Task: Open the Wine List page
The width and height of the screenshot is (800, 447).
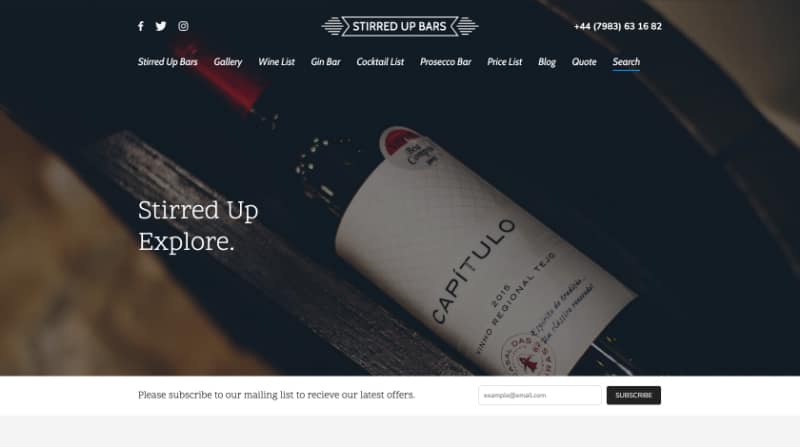Action: [276, 62]
